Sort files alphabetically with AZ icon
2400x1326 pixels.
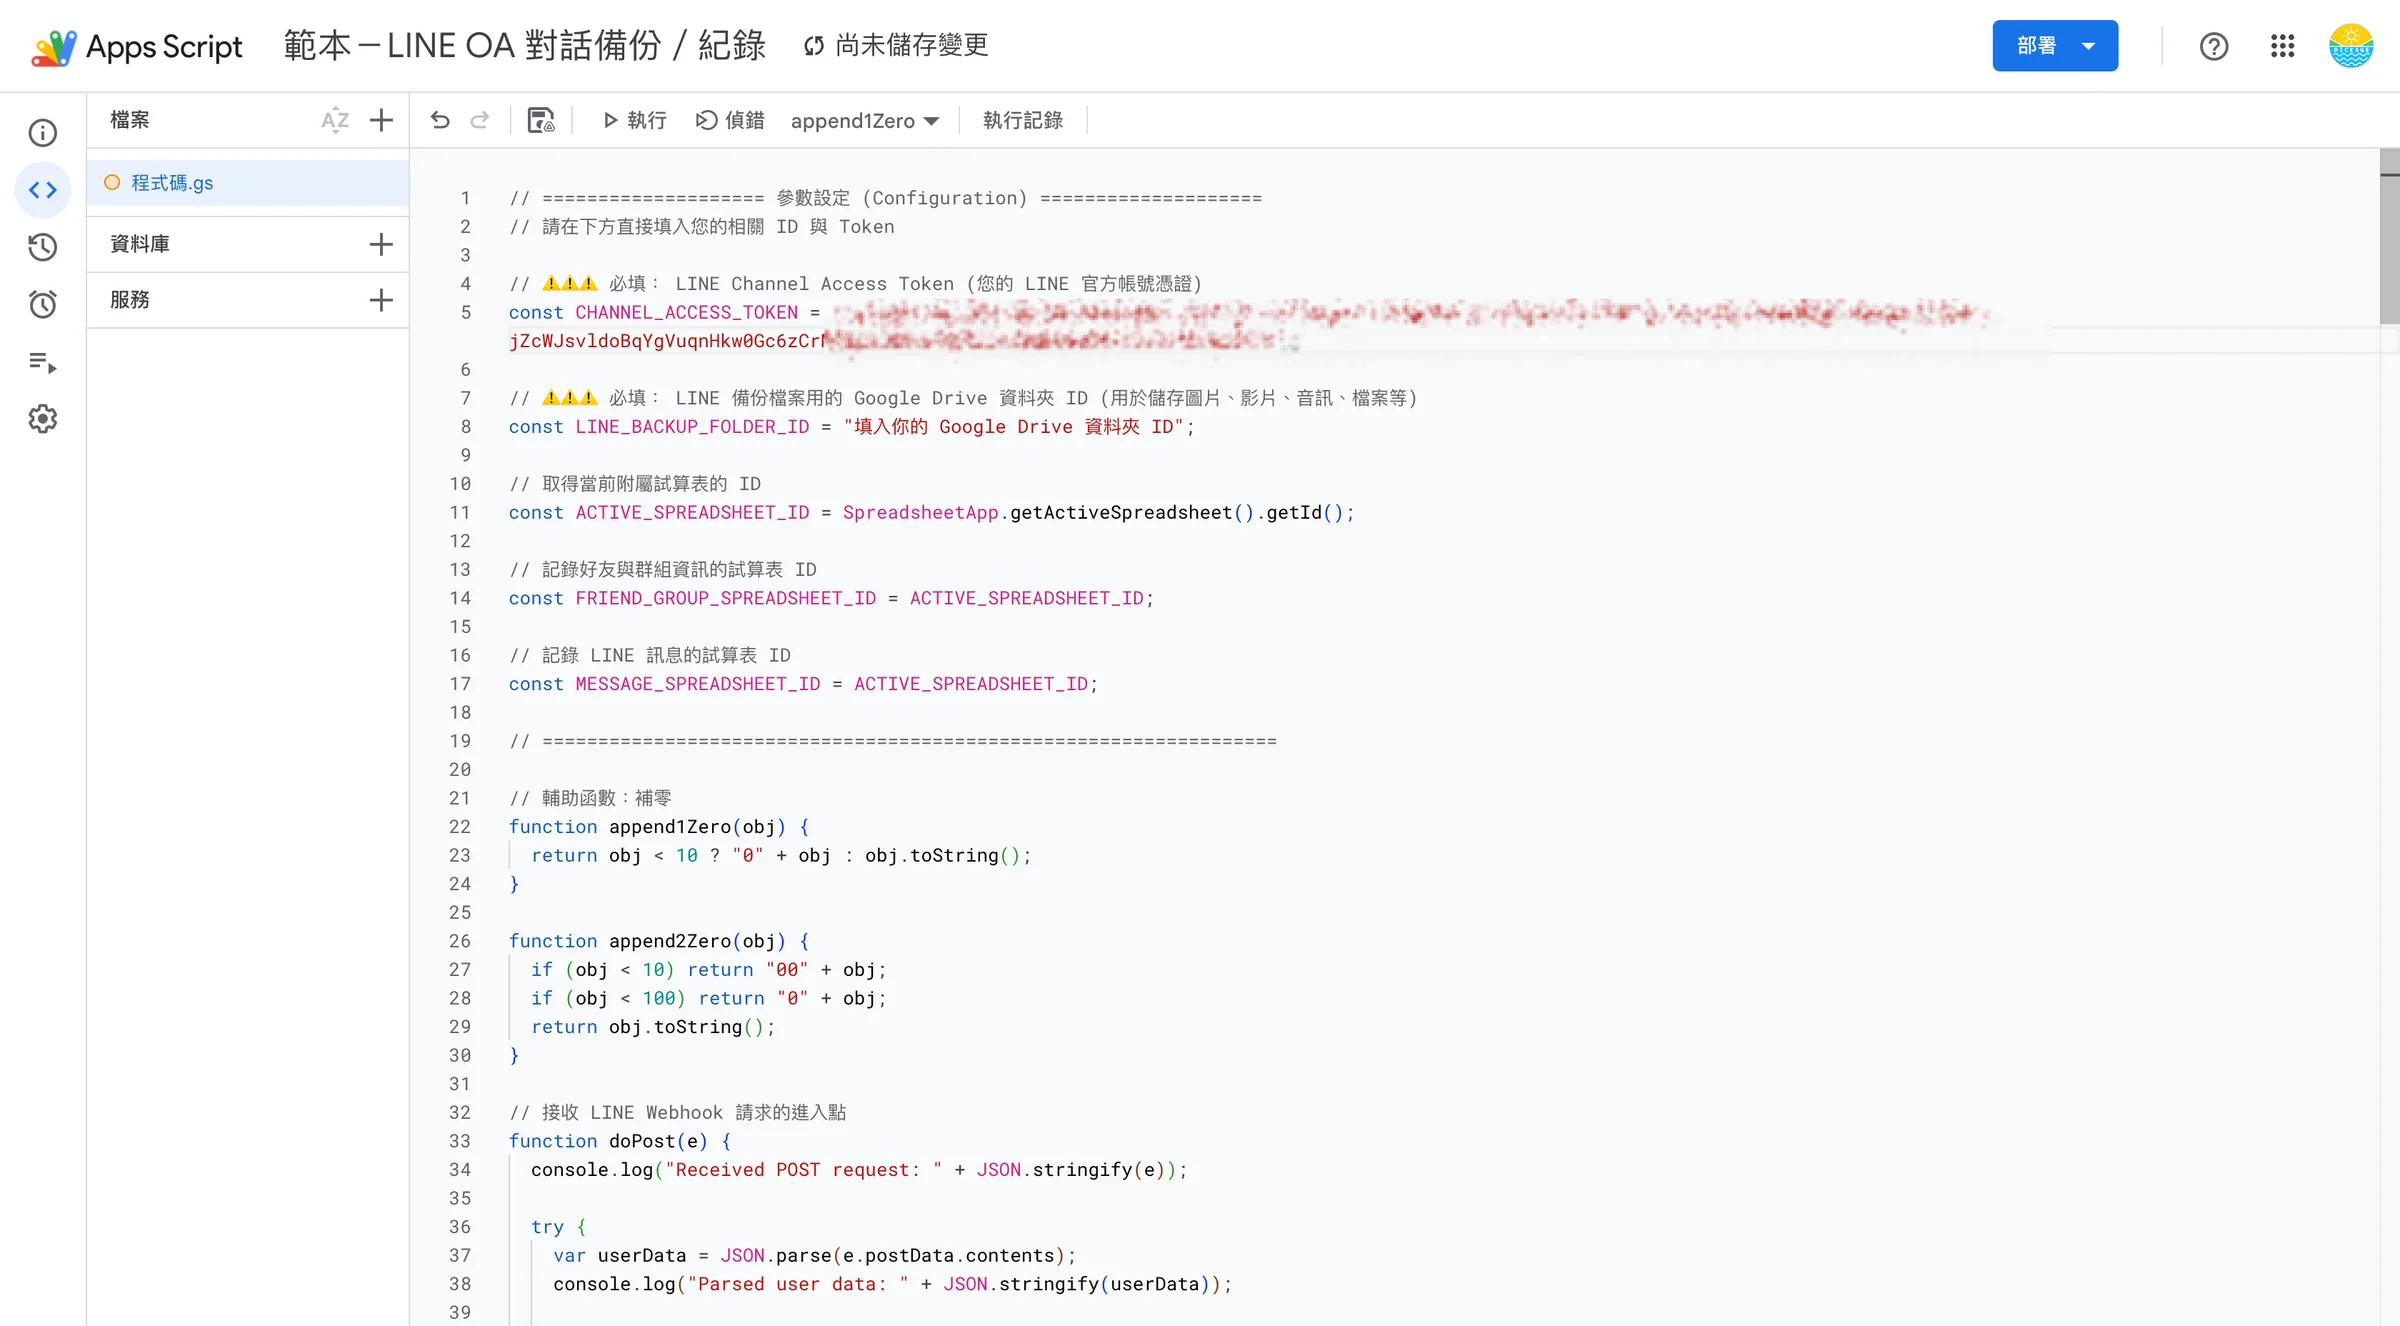(x=335, y=120)
